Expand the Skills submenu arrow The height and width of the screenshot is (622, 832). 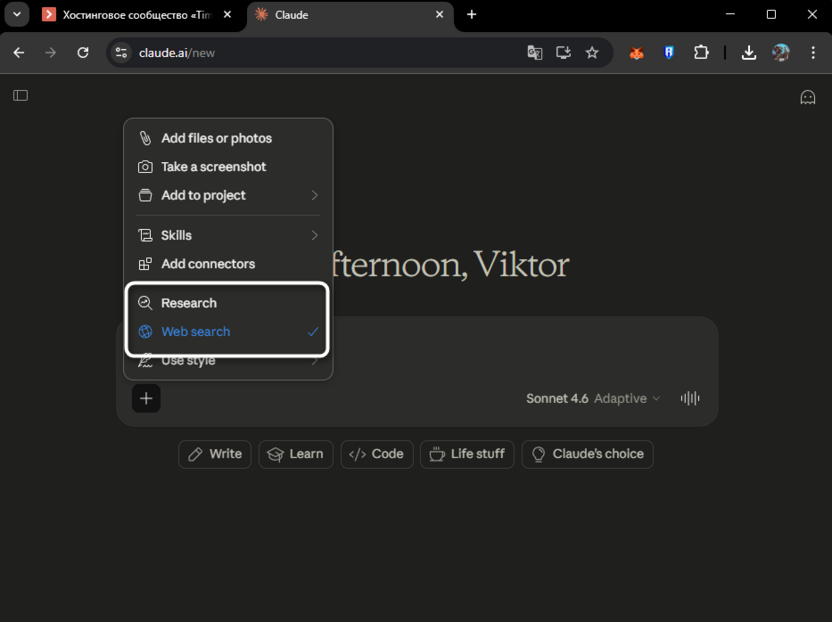315,235
